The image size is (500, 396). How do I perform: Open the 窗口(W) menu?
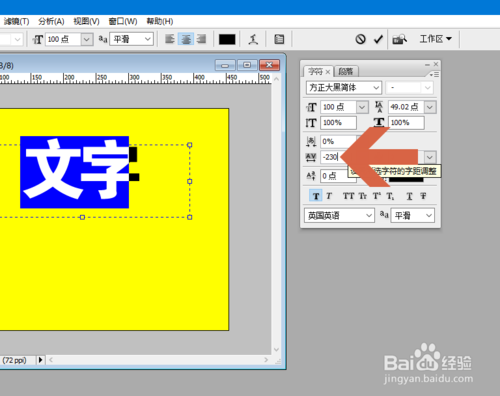[123, 21]
